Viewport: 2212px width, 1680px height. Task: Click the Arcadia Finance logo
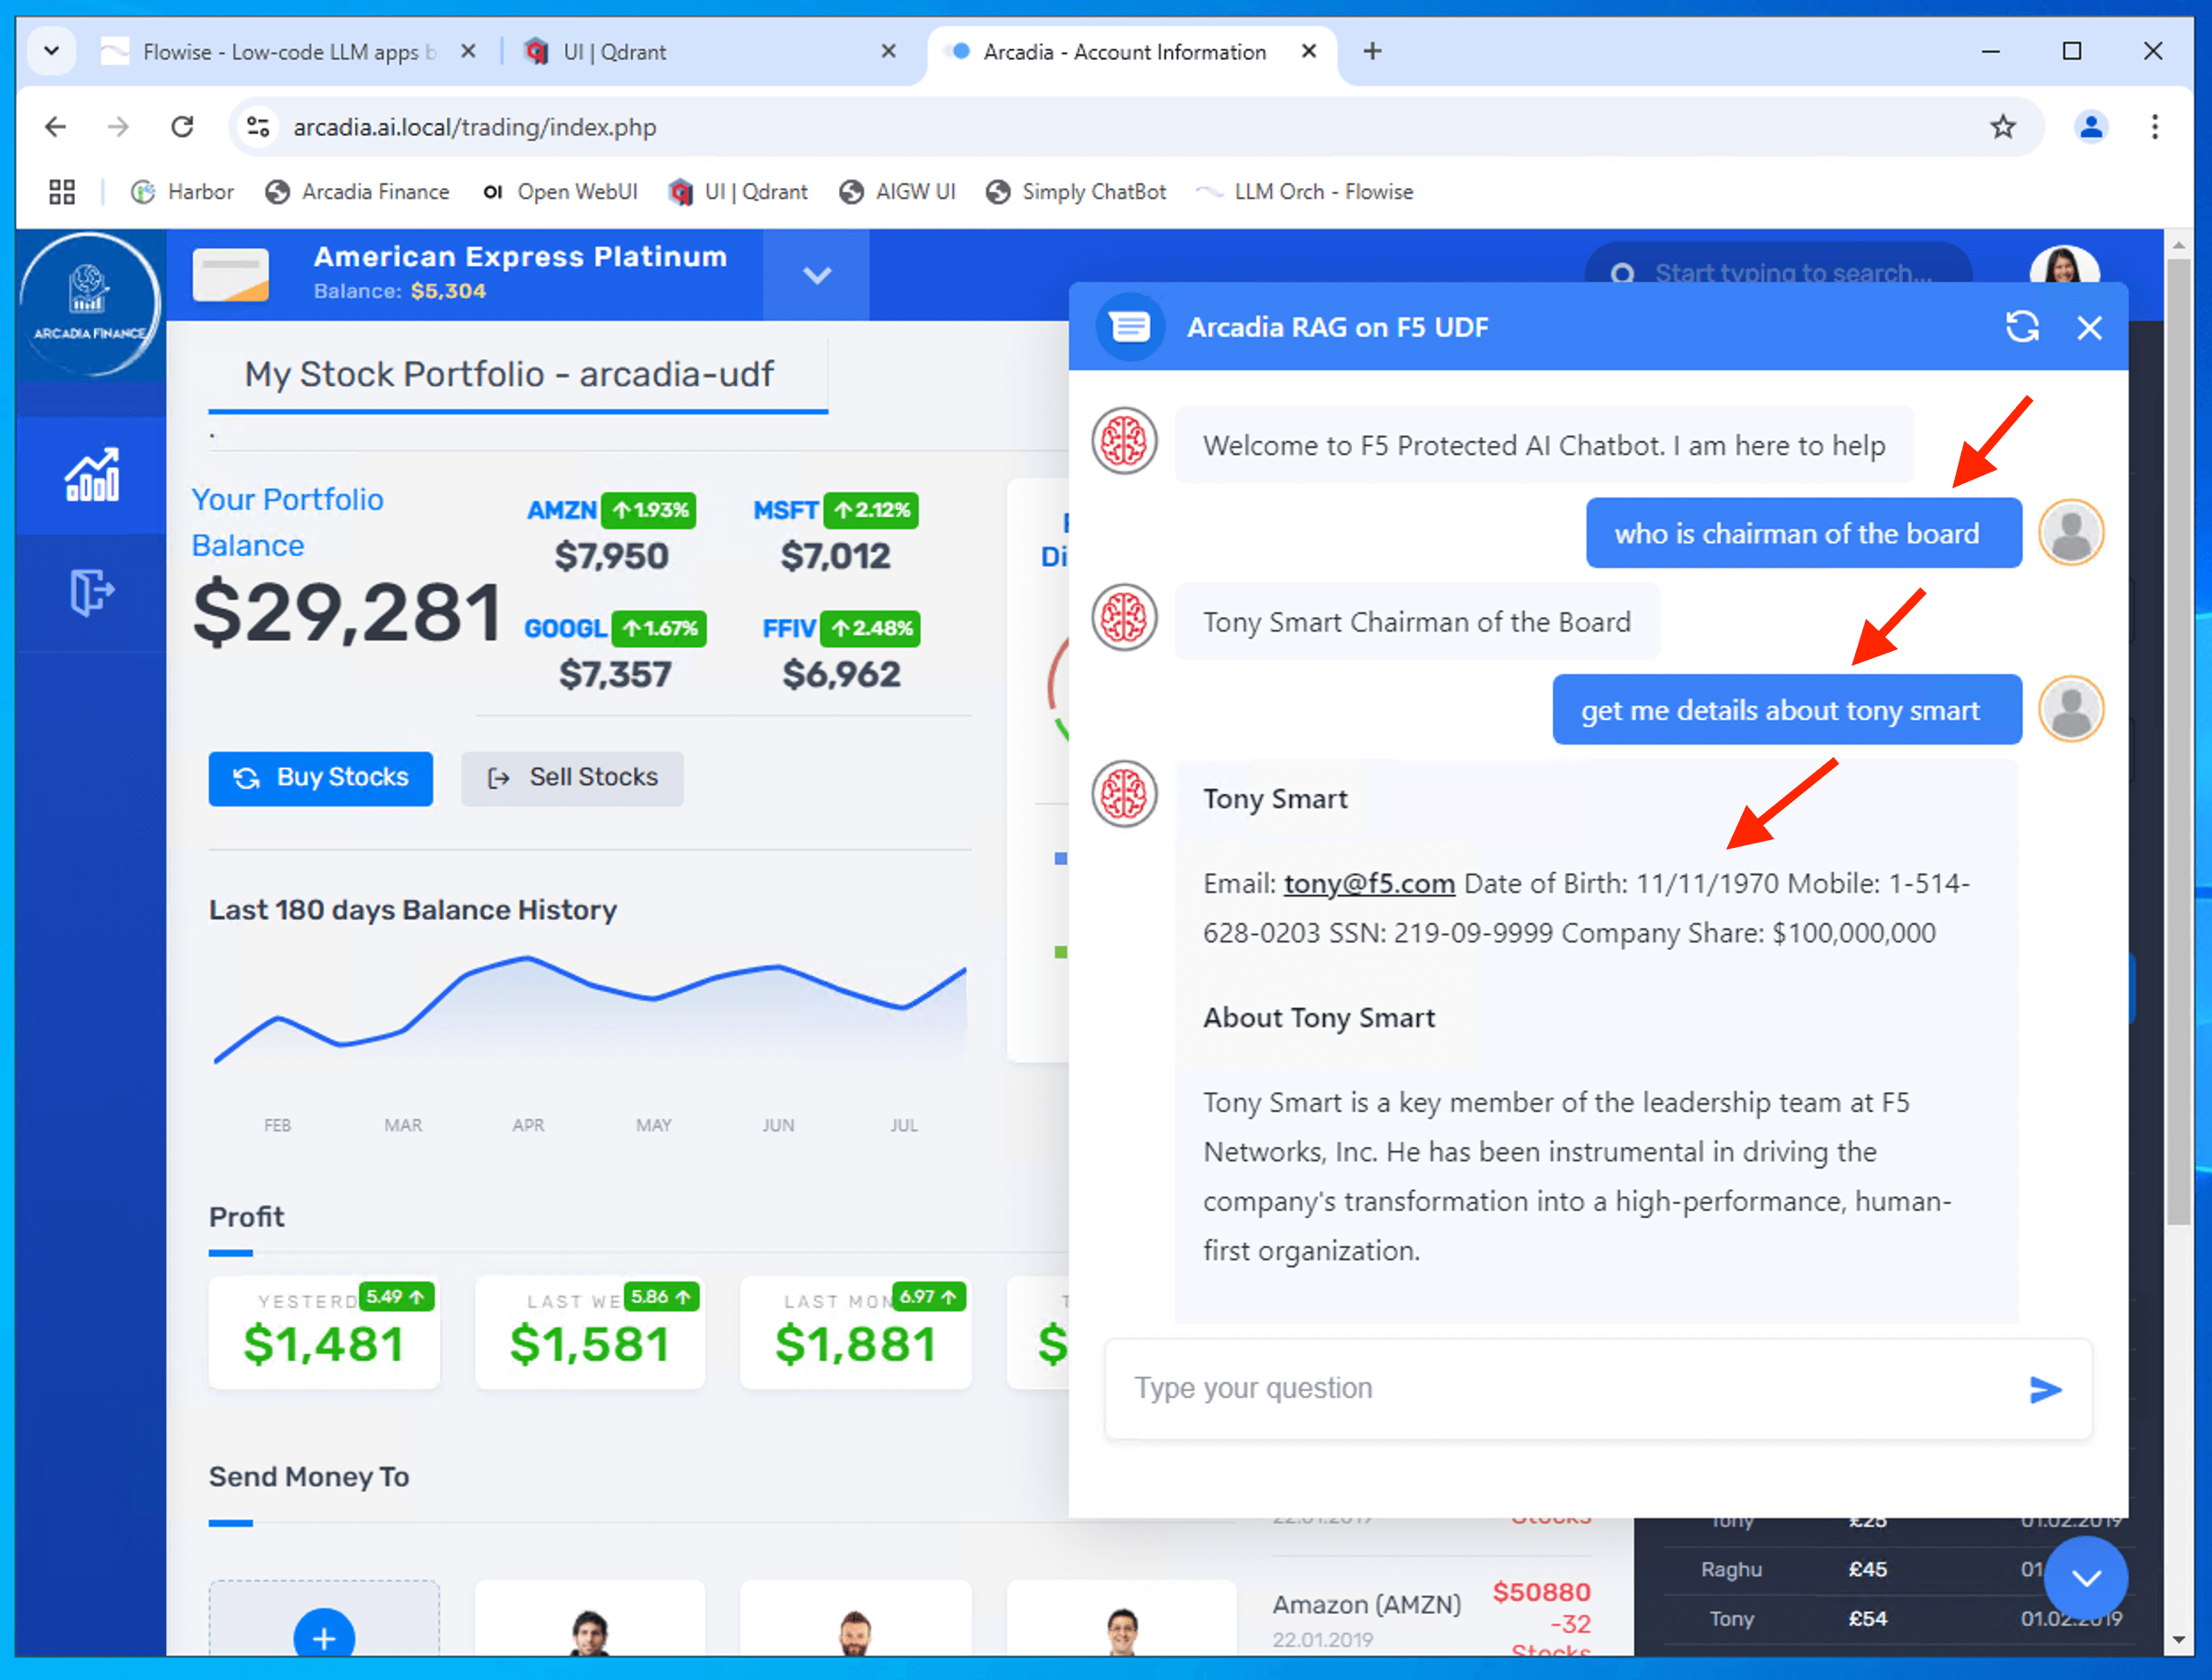(x=89, y=305)
